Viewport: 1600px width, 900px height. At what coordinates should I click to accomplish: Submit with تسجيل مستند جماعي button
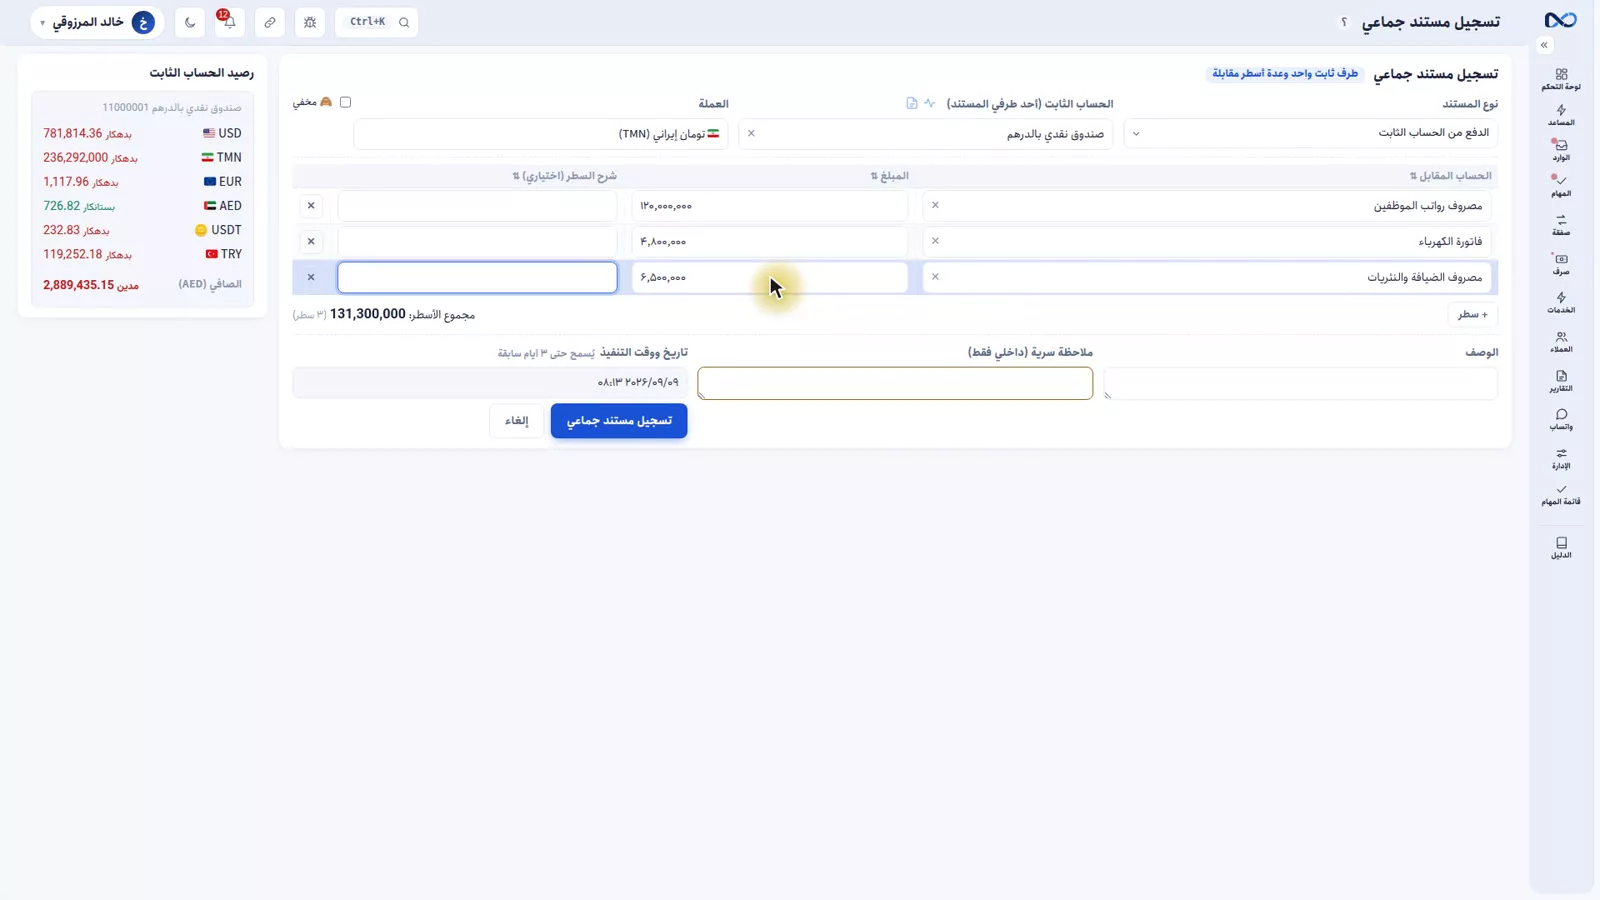[619, 420]
